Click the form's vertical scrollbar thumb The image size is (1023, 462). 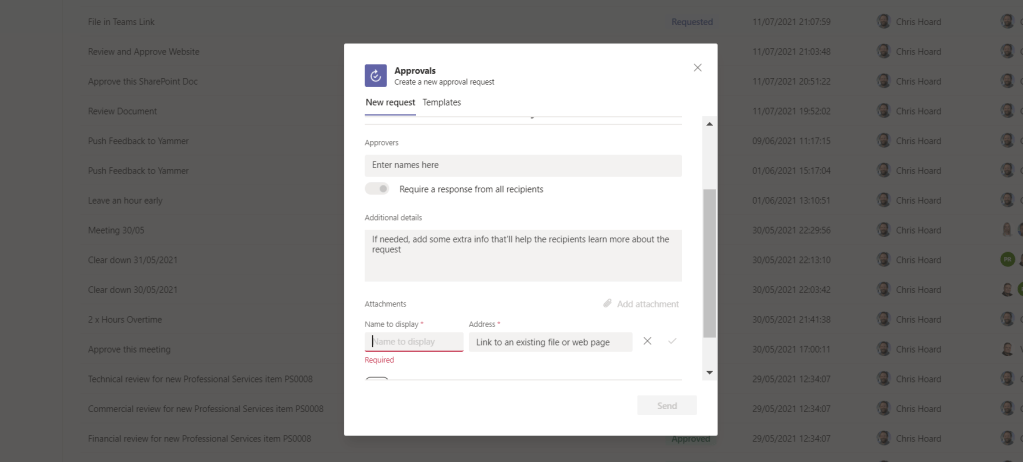pos(710,260)
